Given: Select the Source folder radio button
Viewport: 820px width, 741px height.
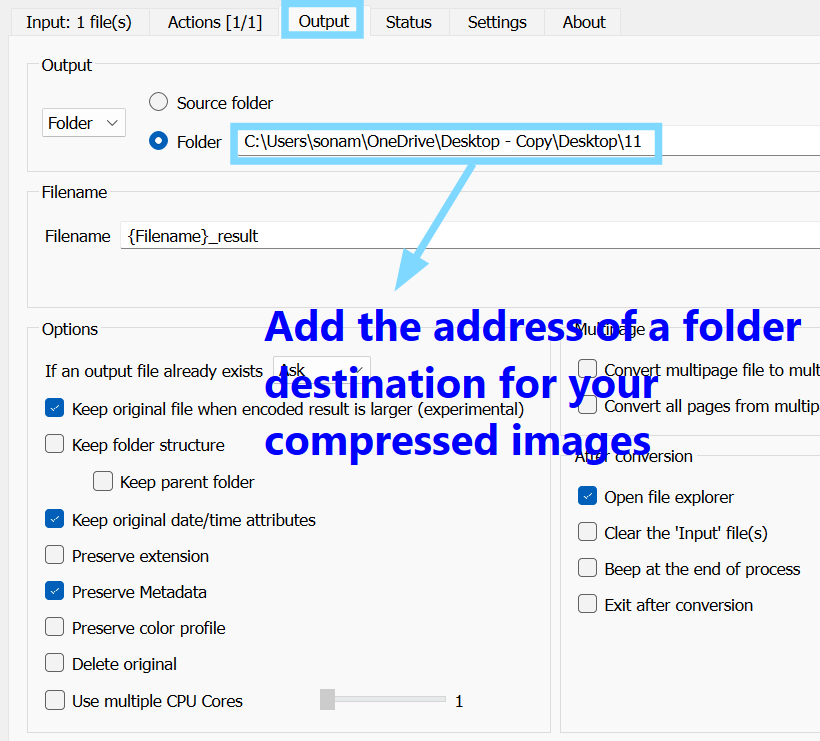Looking at the screenshot, I should [158, 102].
